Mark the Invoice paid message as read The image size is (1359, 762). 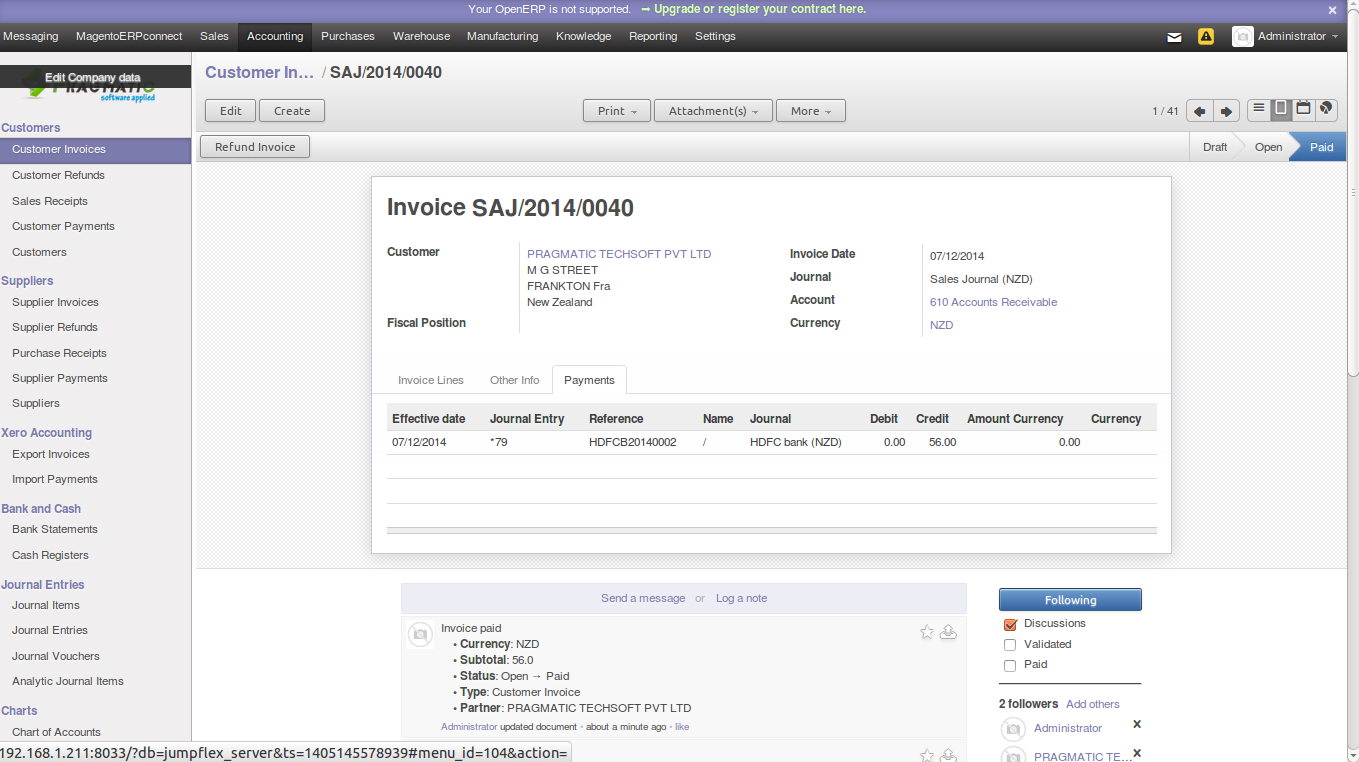[x=948, y=632]
